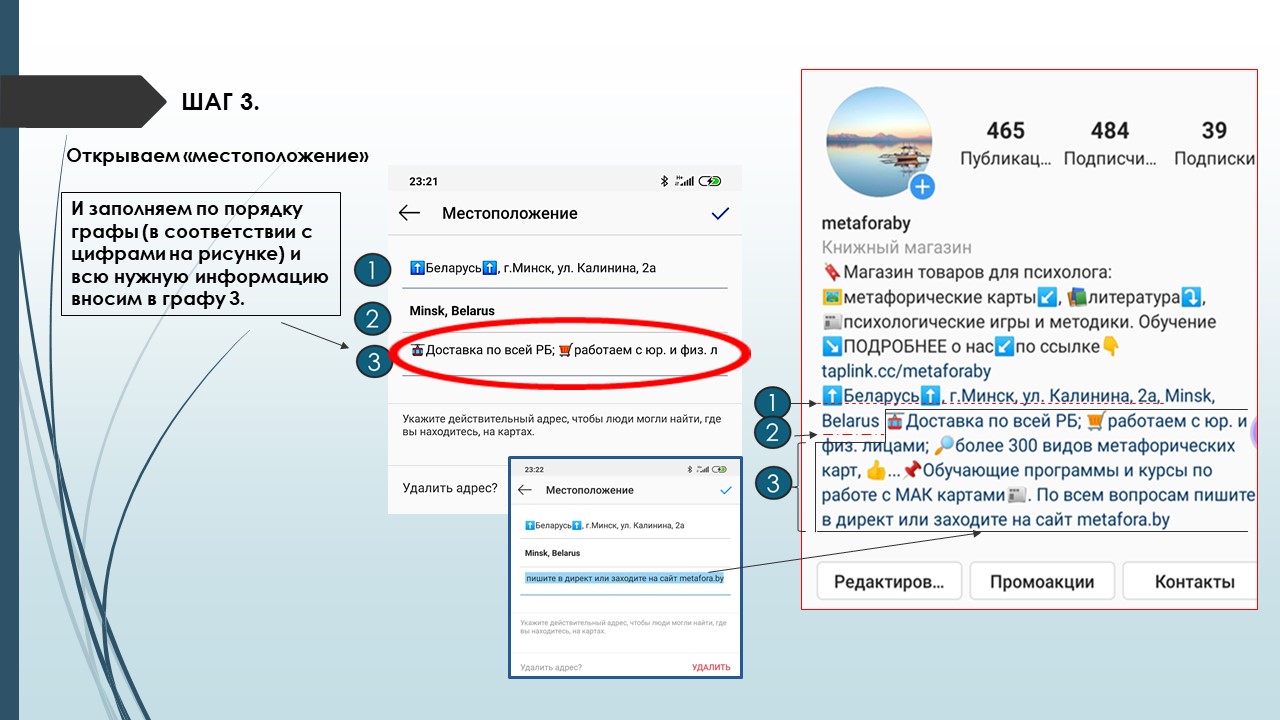Click Bluetooth icon in 23:21 status bar
1280x720 pixels.
(664, 181)
